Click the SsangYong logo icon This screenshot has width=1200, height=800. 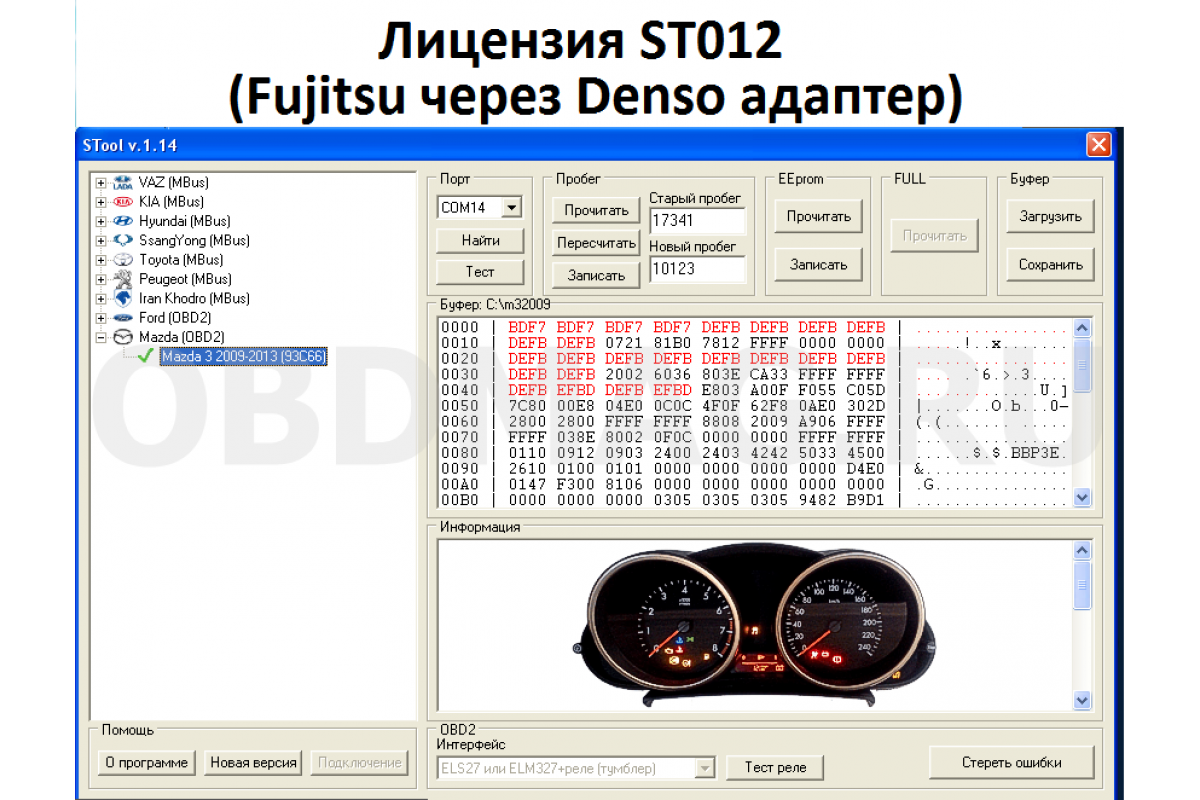pos(123,240)
